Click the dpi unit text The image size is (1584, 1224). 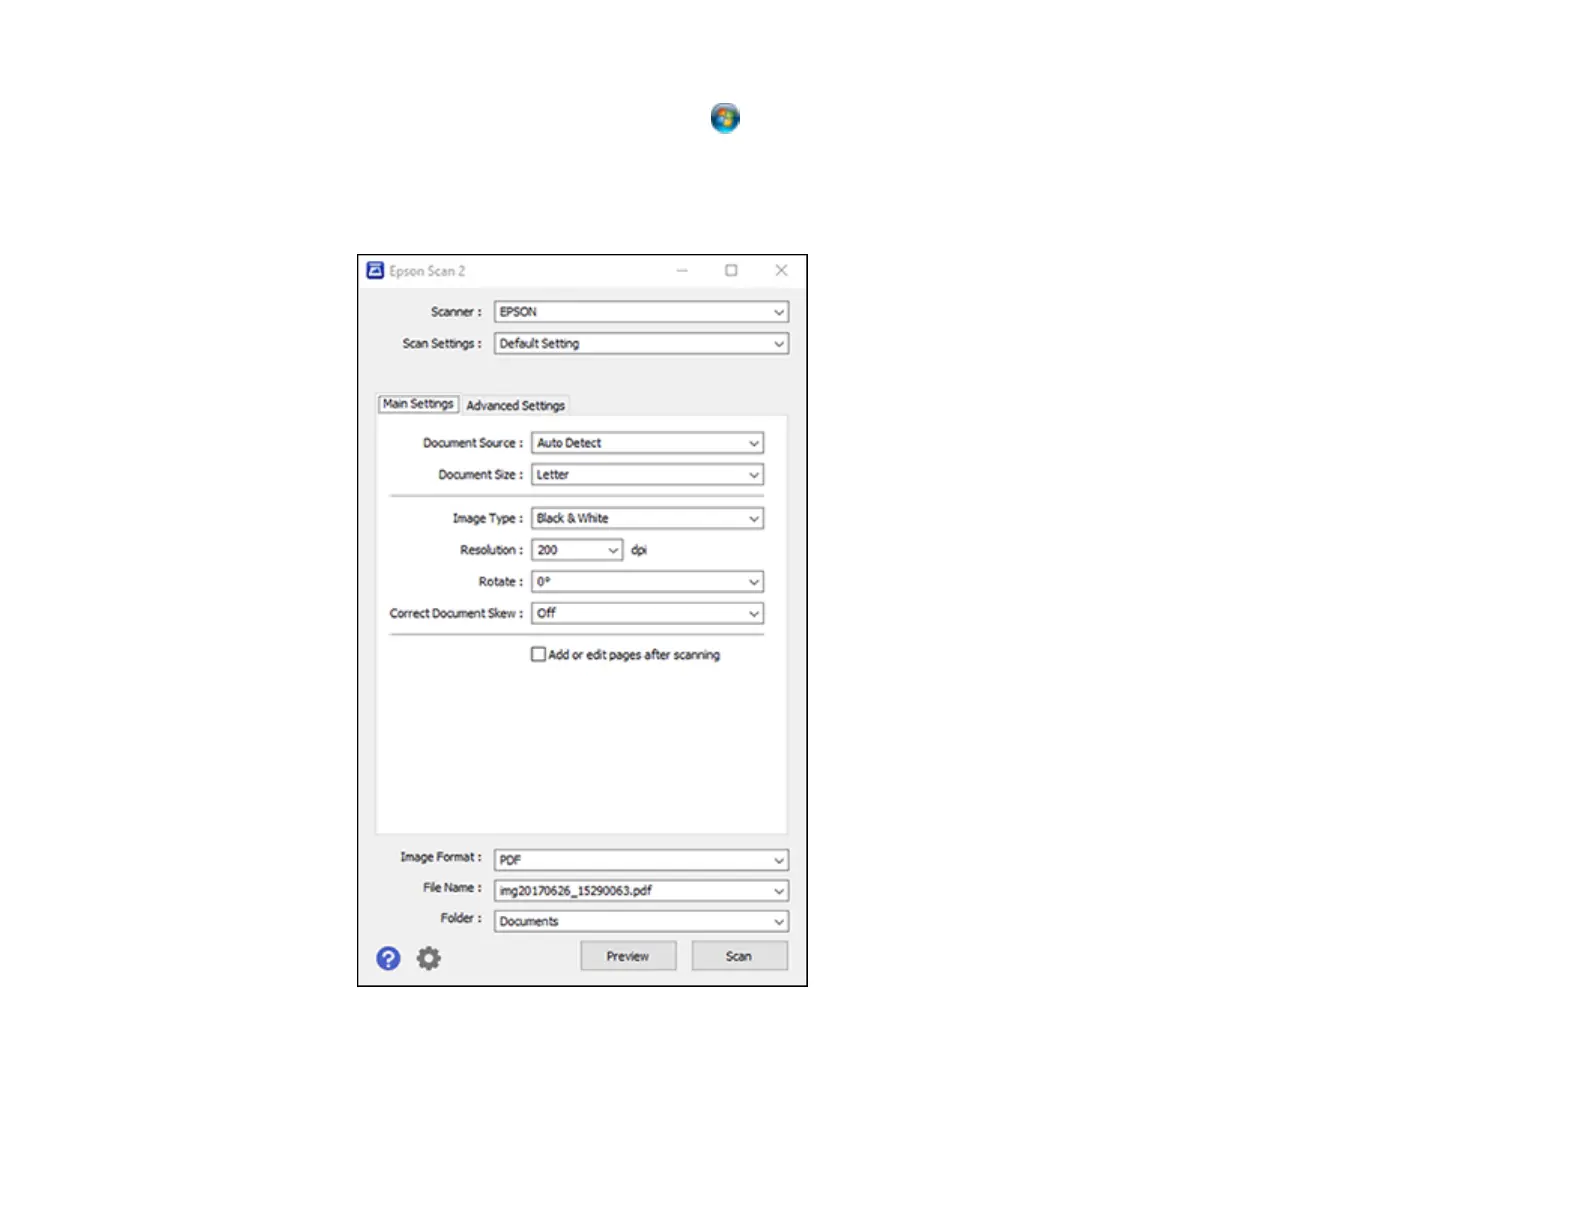tap(639, 550)
